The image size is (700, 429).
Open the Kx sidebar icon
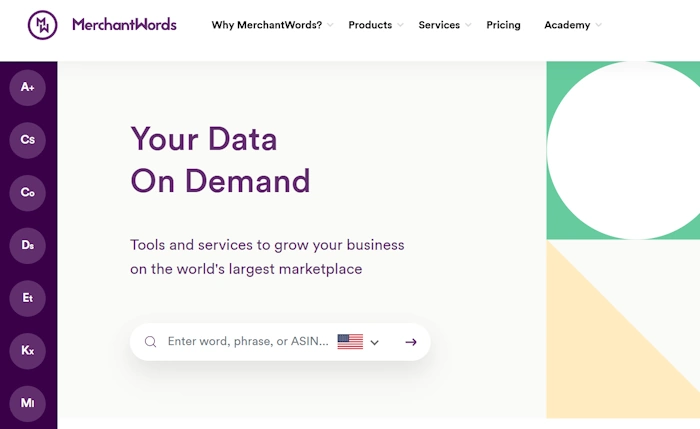pyautogui.click(x=28, y=351)
